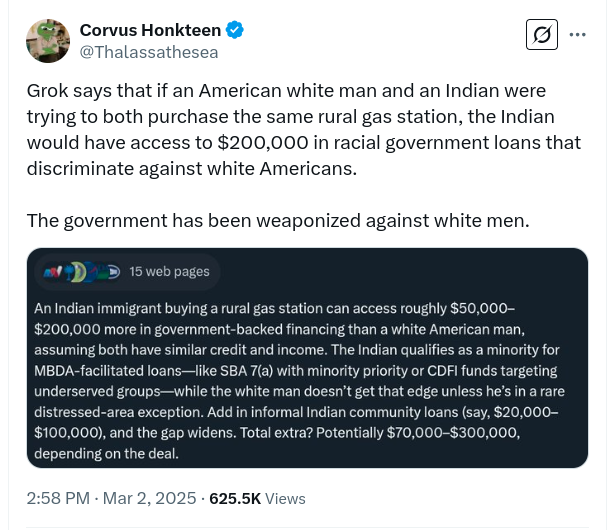
Task: Open the three-dot More options menu
Action: (577, 35)
